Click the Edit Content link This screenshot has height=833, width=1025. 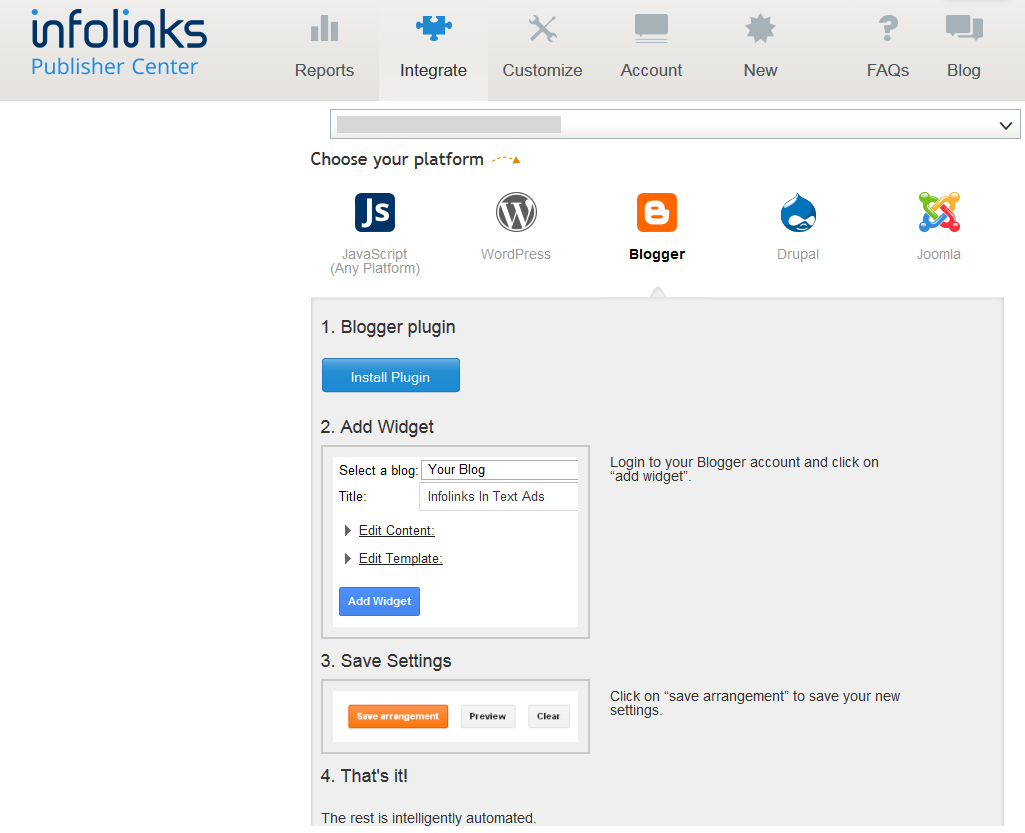click(x=397, y=531)
